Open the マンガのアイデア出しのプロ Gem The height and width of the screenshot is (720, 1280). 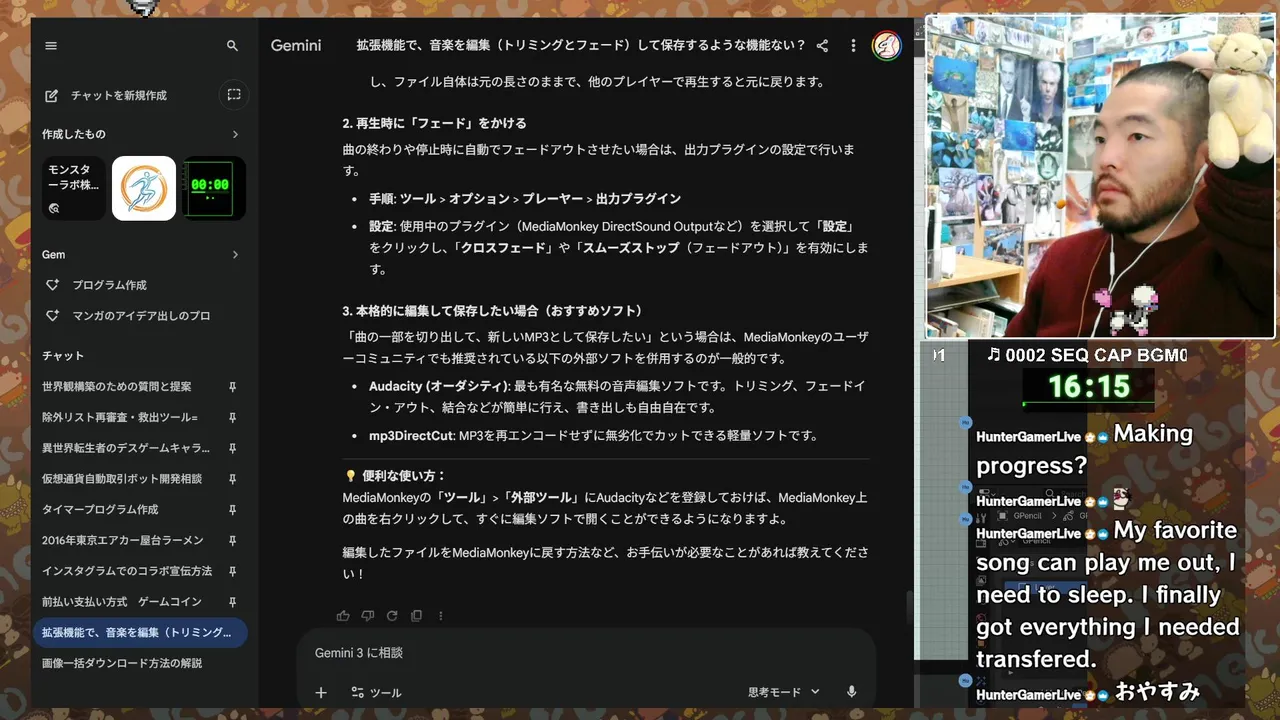(x=140, y=316)
